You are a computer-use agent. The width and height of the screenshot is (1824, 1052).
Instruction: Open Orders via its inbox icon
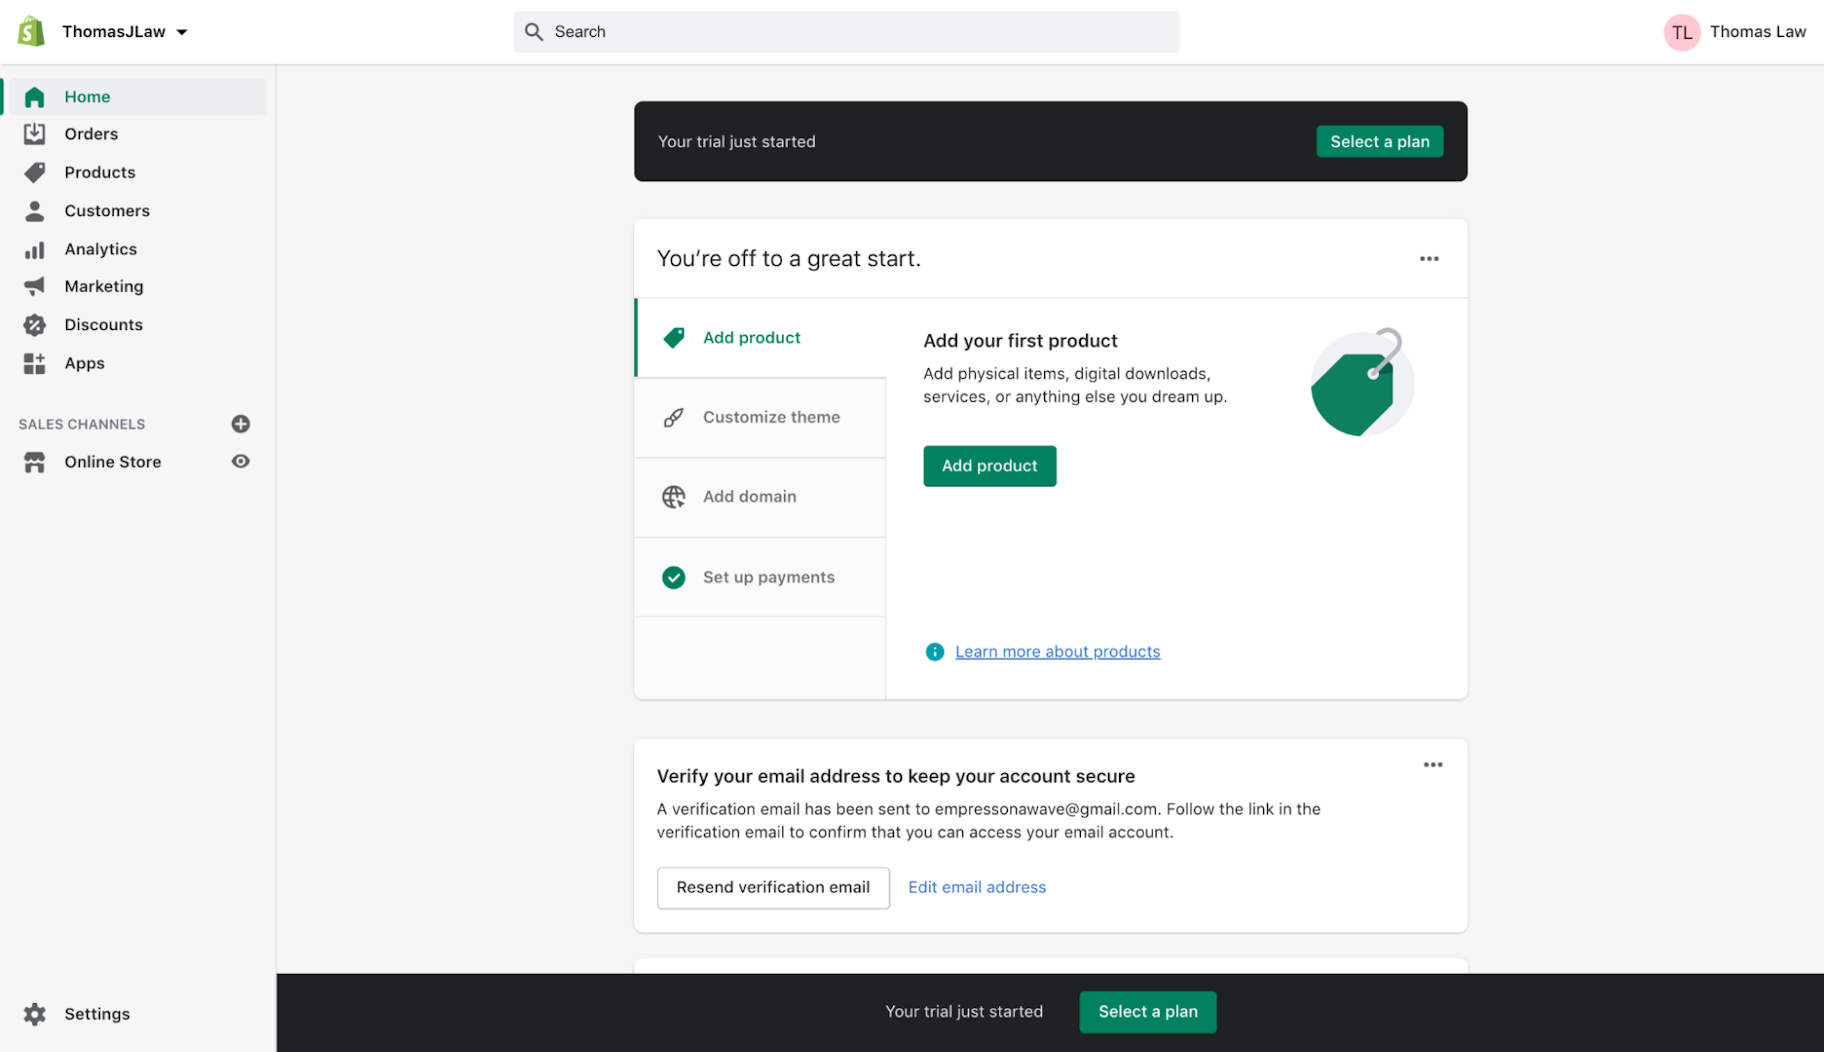point(35,134)
